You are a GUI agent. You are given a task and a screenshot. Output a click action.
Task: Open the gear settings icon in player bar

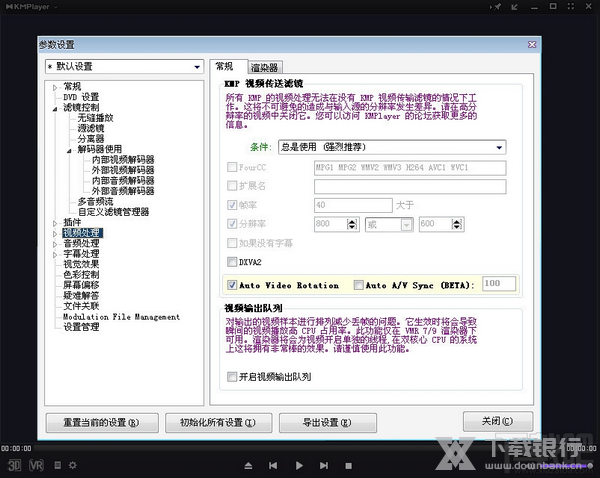coord(72,465)
